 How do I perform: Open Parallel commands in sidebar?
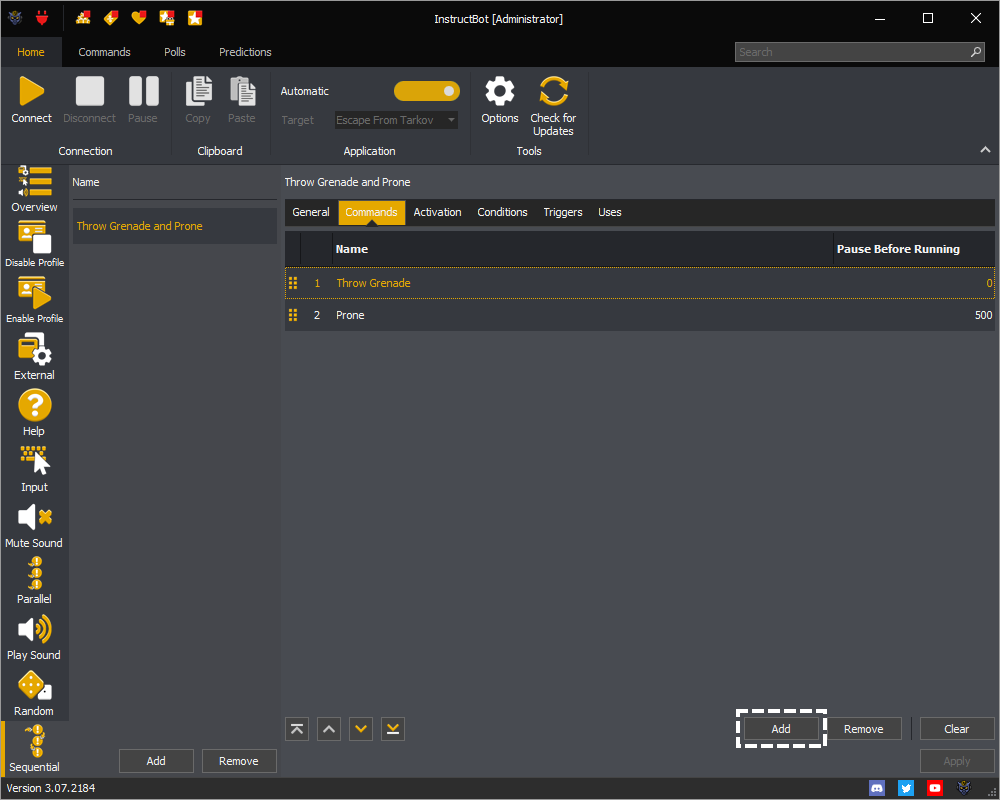(34, 581)
